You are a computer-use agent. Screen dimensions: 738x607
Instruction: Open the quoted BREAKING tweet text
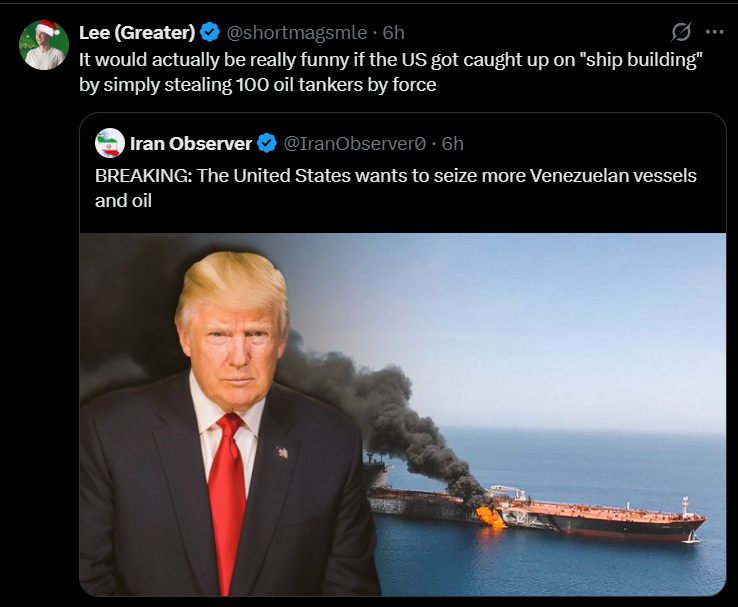click(395, 188)
